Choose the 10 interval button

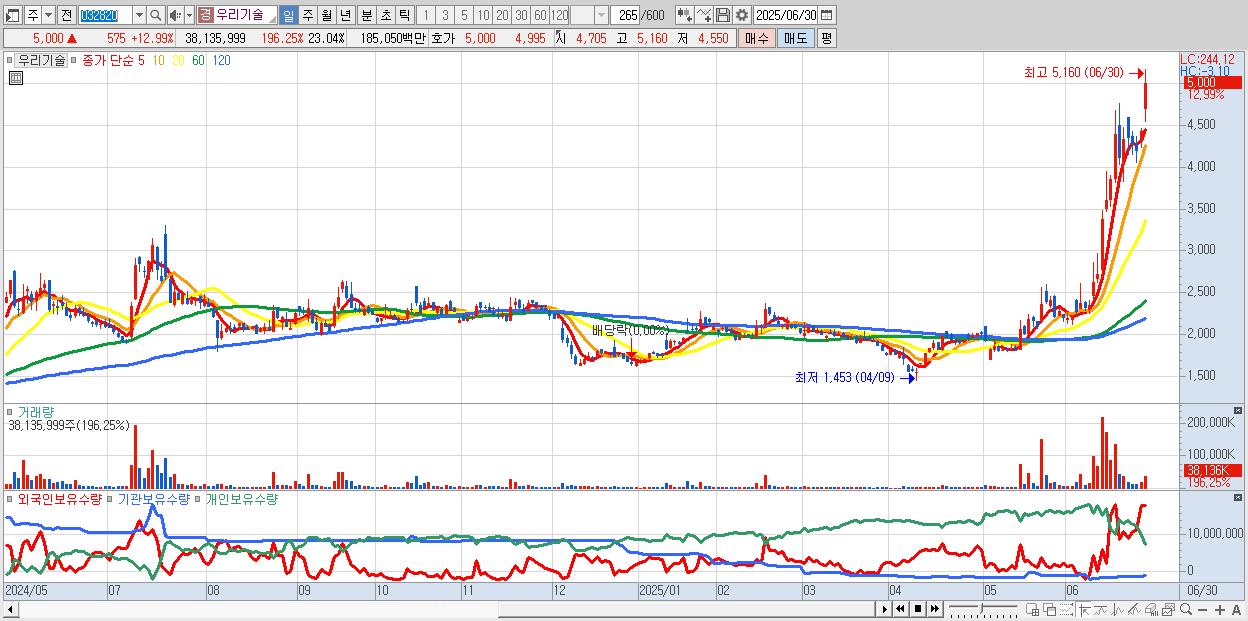pyautogui.click(x=483, y=15)
